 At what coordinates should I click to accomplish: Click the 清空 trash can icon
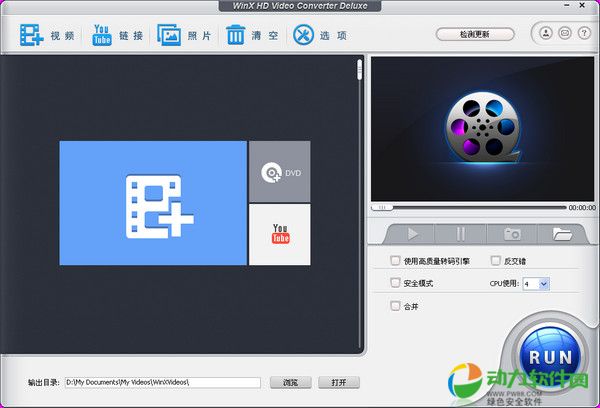pyautogui.click(x=236, y=36)
